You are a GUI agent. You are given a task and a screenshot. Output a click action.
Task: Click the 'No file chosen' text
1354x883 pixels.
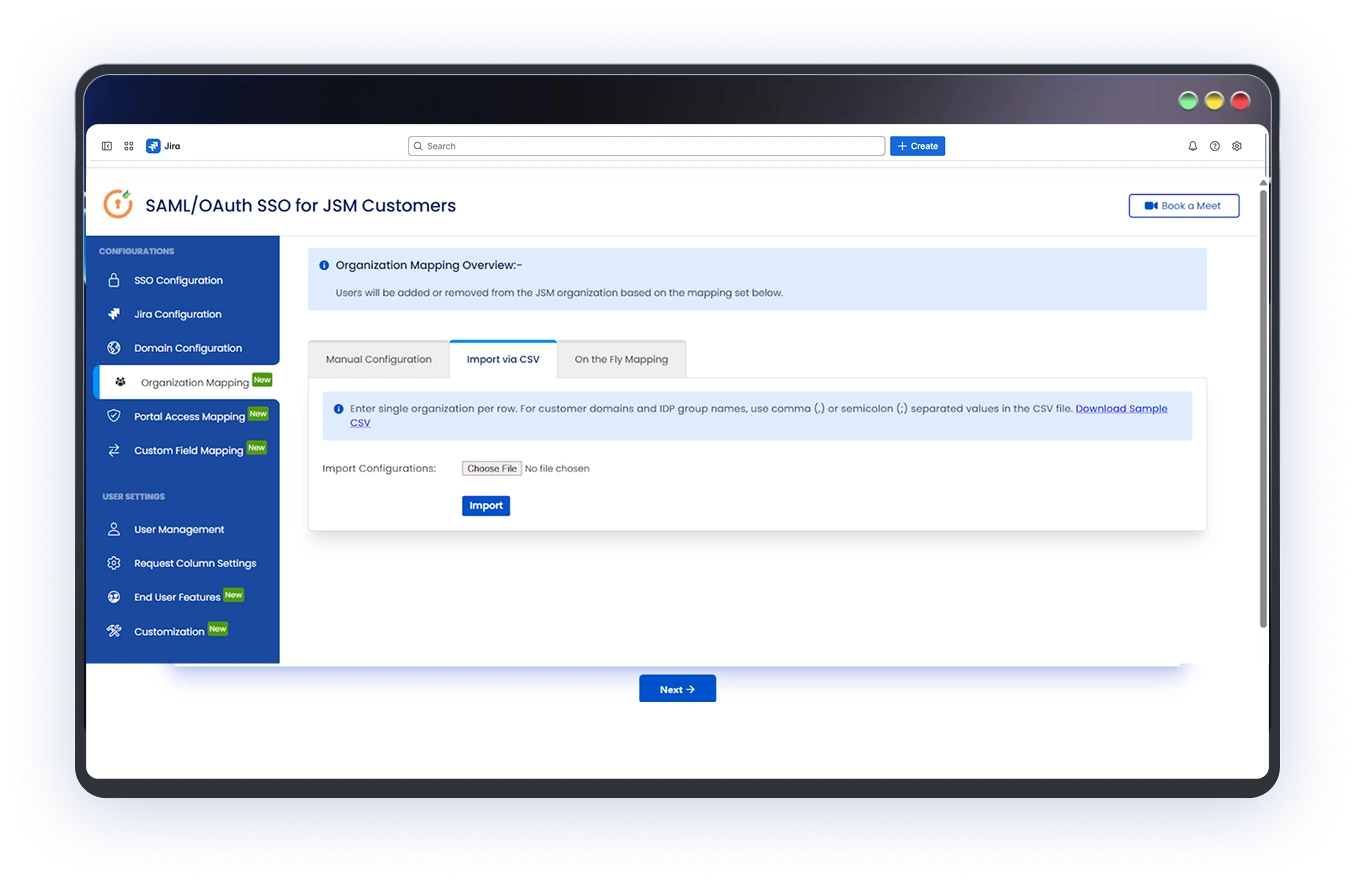point(557,468)
